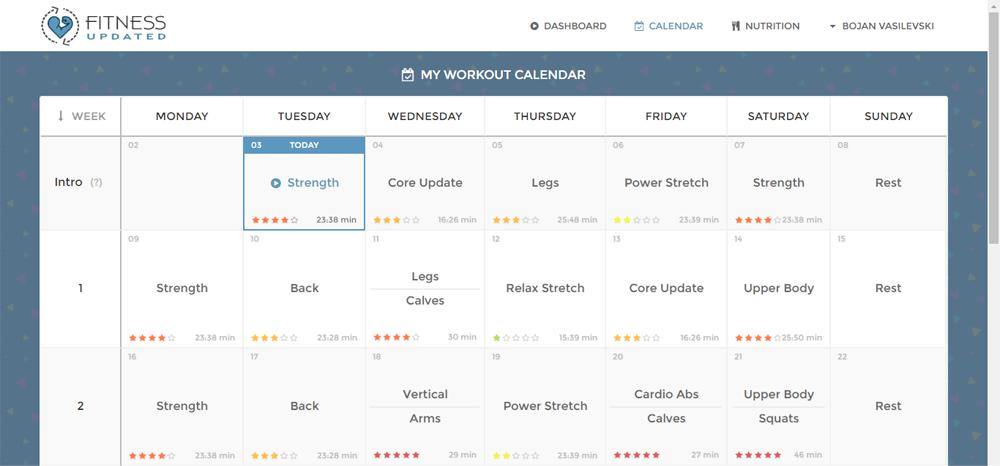This screenshot has height=466, width=1000.
Task: Open the Bojan Vasilevski user dropdown
Action: 881,26
